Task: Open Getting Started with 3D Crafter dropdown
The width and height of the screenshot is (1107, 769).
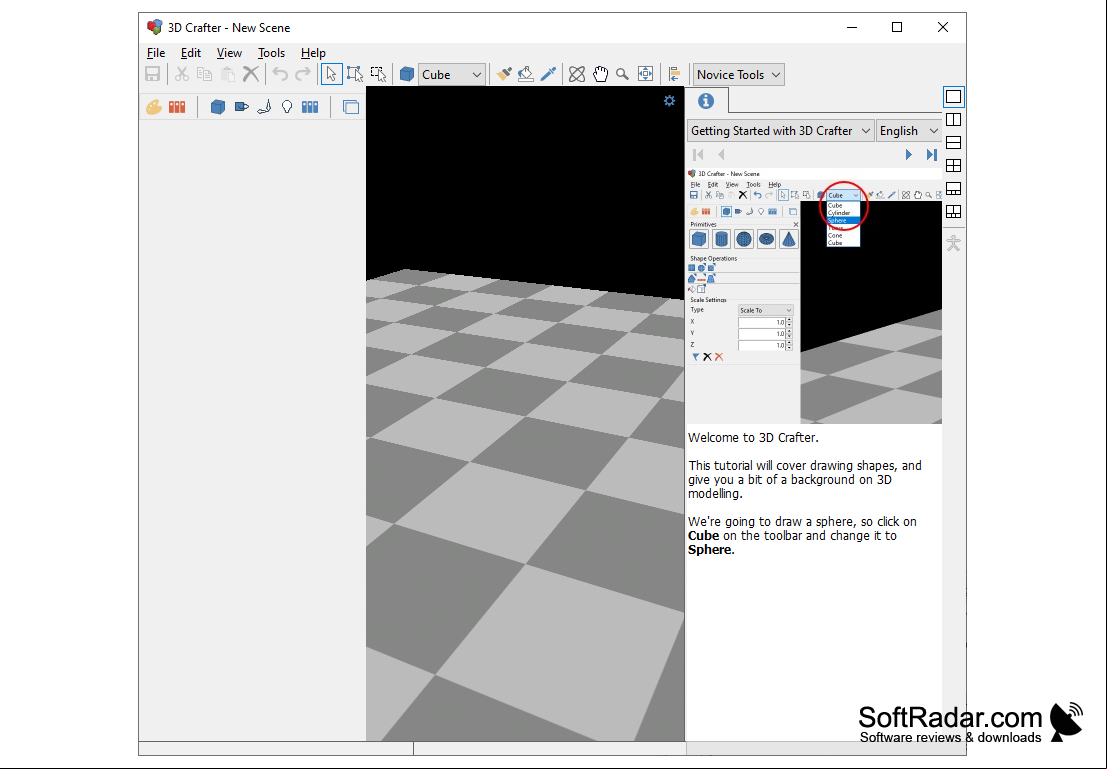Action: pos(780,131)
